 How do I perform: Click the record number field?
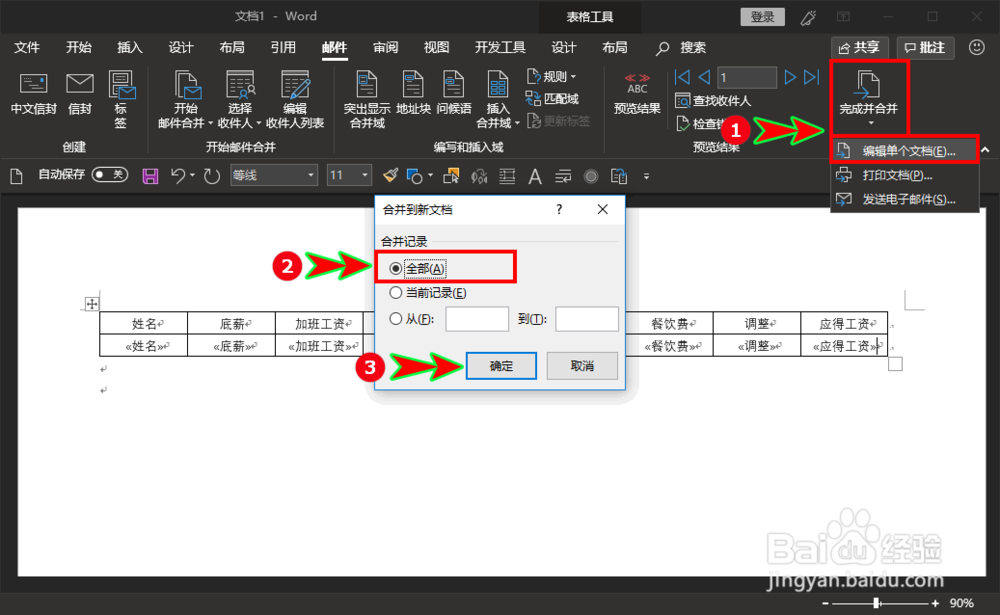point(747,77)
